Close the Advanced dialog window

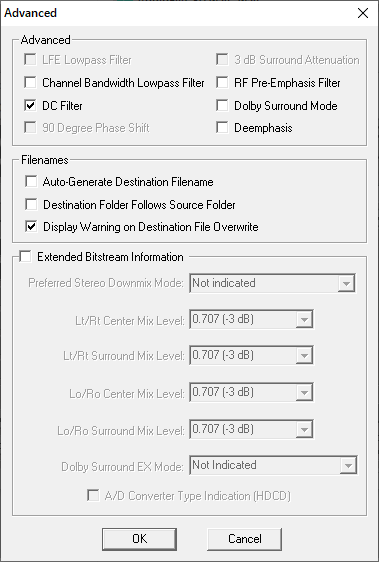coord(363,13)
